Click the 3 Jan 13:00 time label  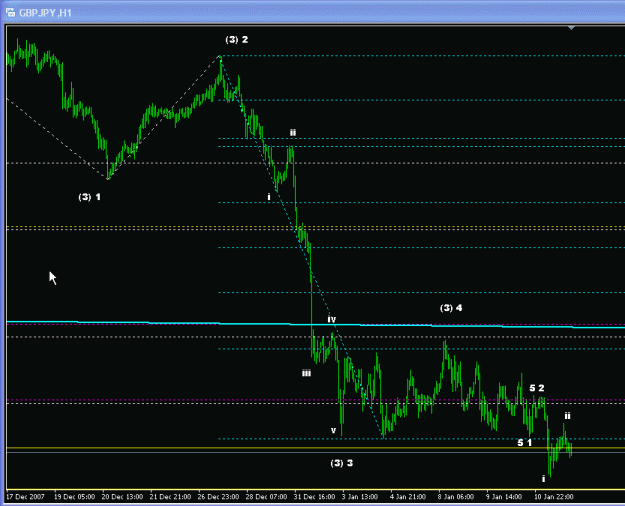click(x=360, y=497)
